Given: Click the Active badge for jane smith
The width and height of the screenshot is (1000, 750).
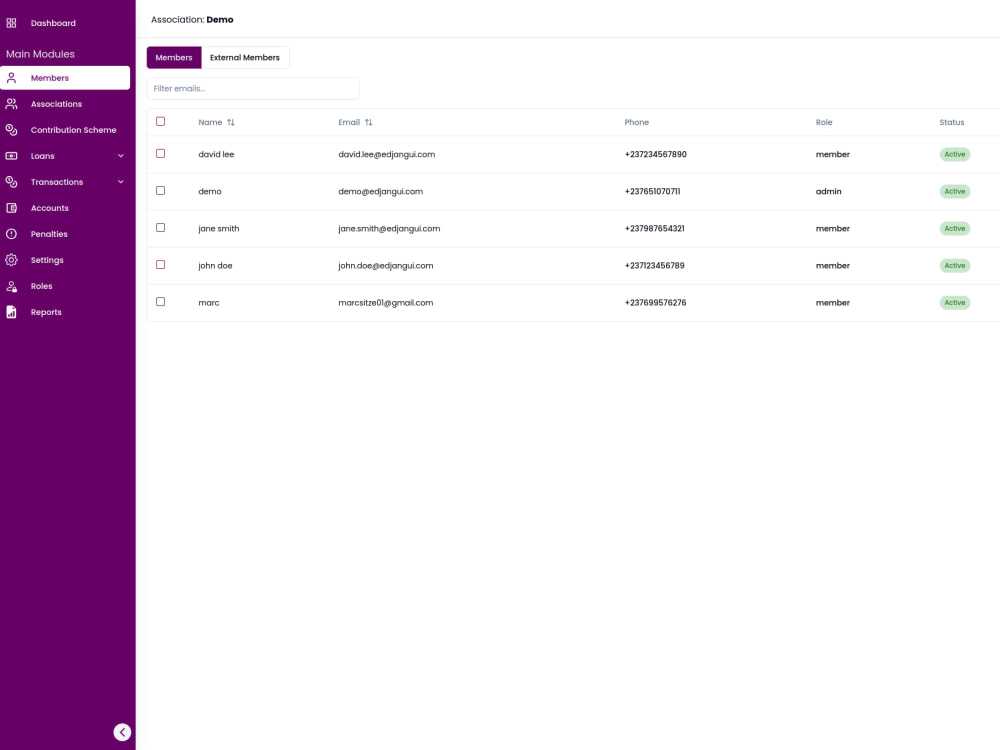Looking at the screenshot, I should [954, 228].
